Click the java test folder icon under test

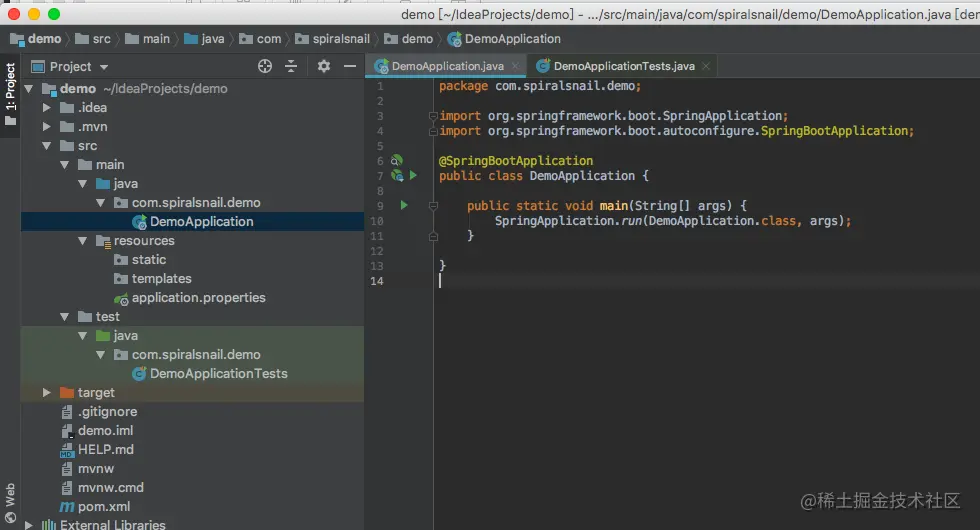tap(103, 336)
